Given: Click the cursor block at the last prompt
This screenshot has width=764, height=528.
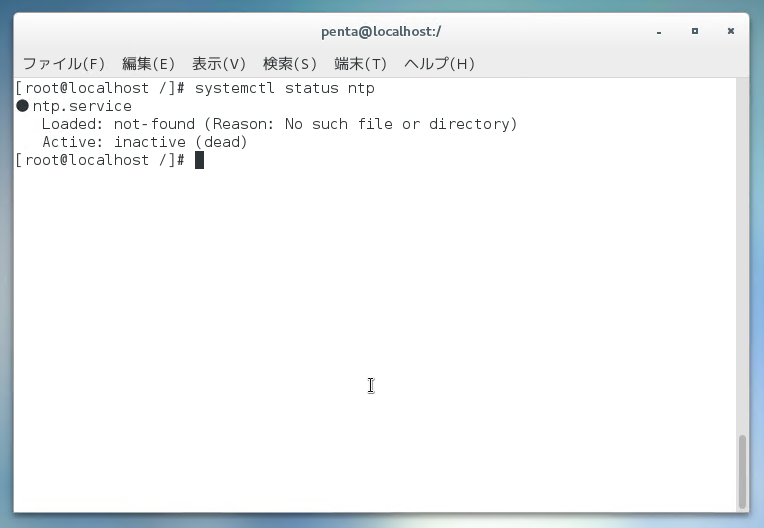Looking at the screenshot, I should pos(199,160).
